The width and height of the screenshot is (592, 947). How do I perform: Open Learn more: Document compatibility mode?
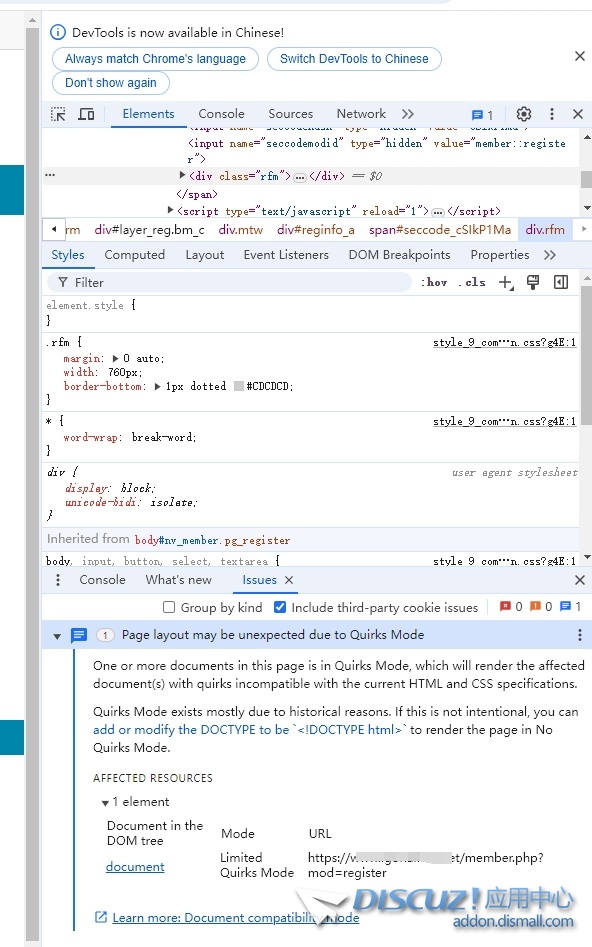coord(236,917)
